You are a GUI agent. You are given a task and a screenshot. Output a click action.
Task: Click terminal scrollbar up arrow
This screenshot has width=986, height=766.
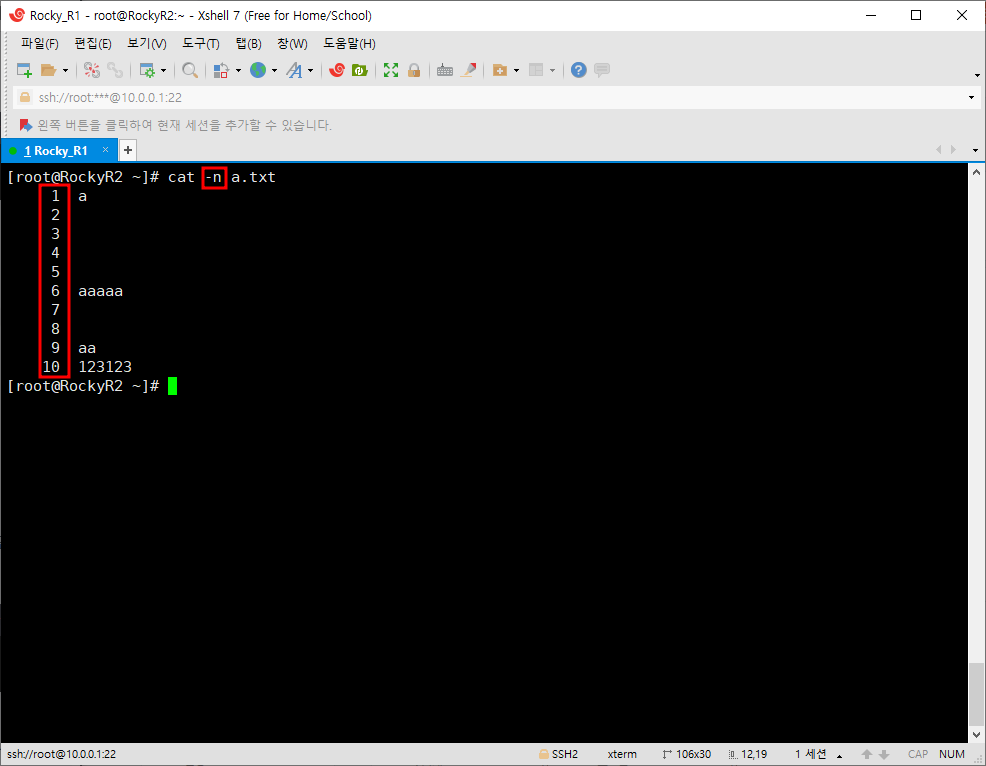976,172
